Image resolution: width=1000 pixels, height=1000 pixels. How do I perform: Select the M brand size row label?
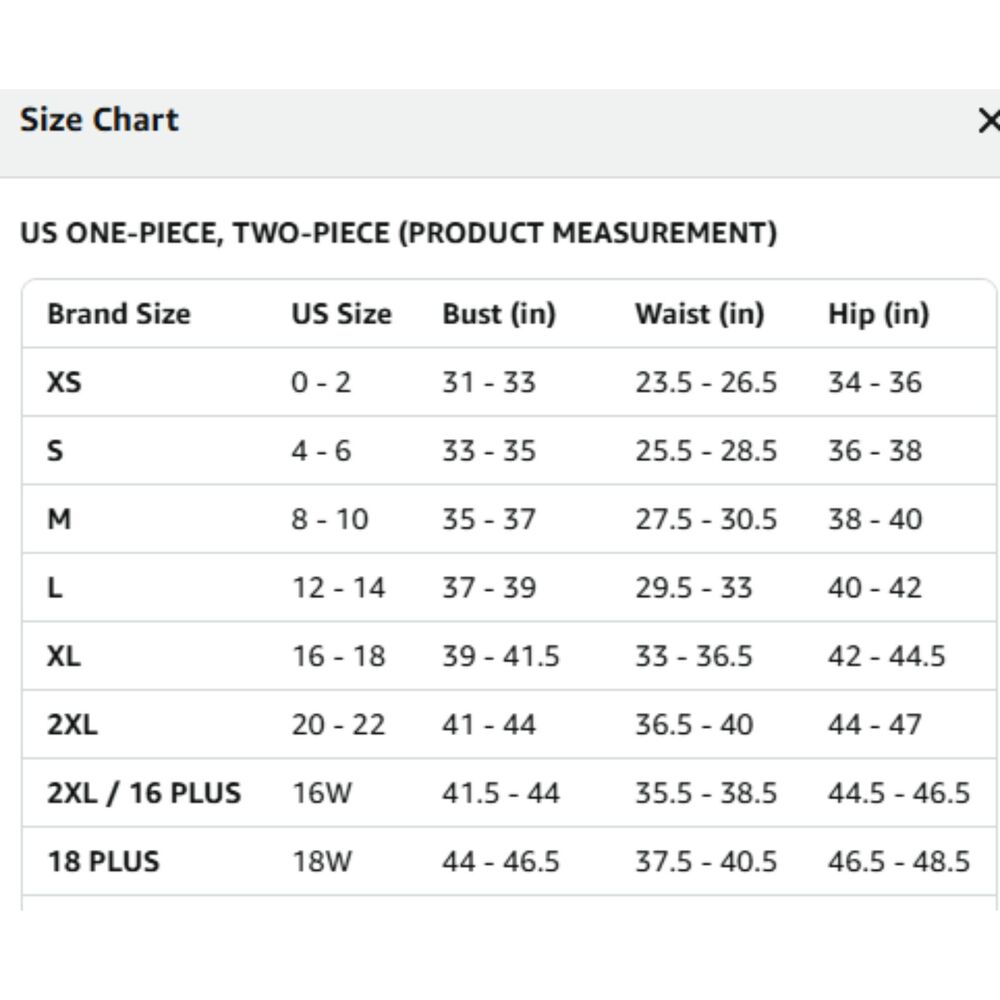coord(59,519)
